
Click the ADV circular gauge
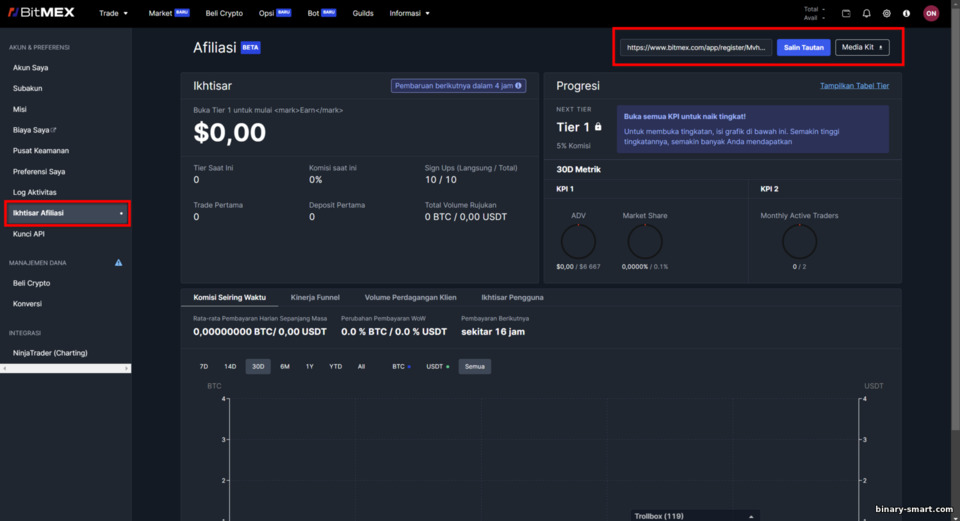pos(578,241)
